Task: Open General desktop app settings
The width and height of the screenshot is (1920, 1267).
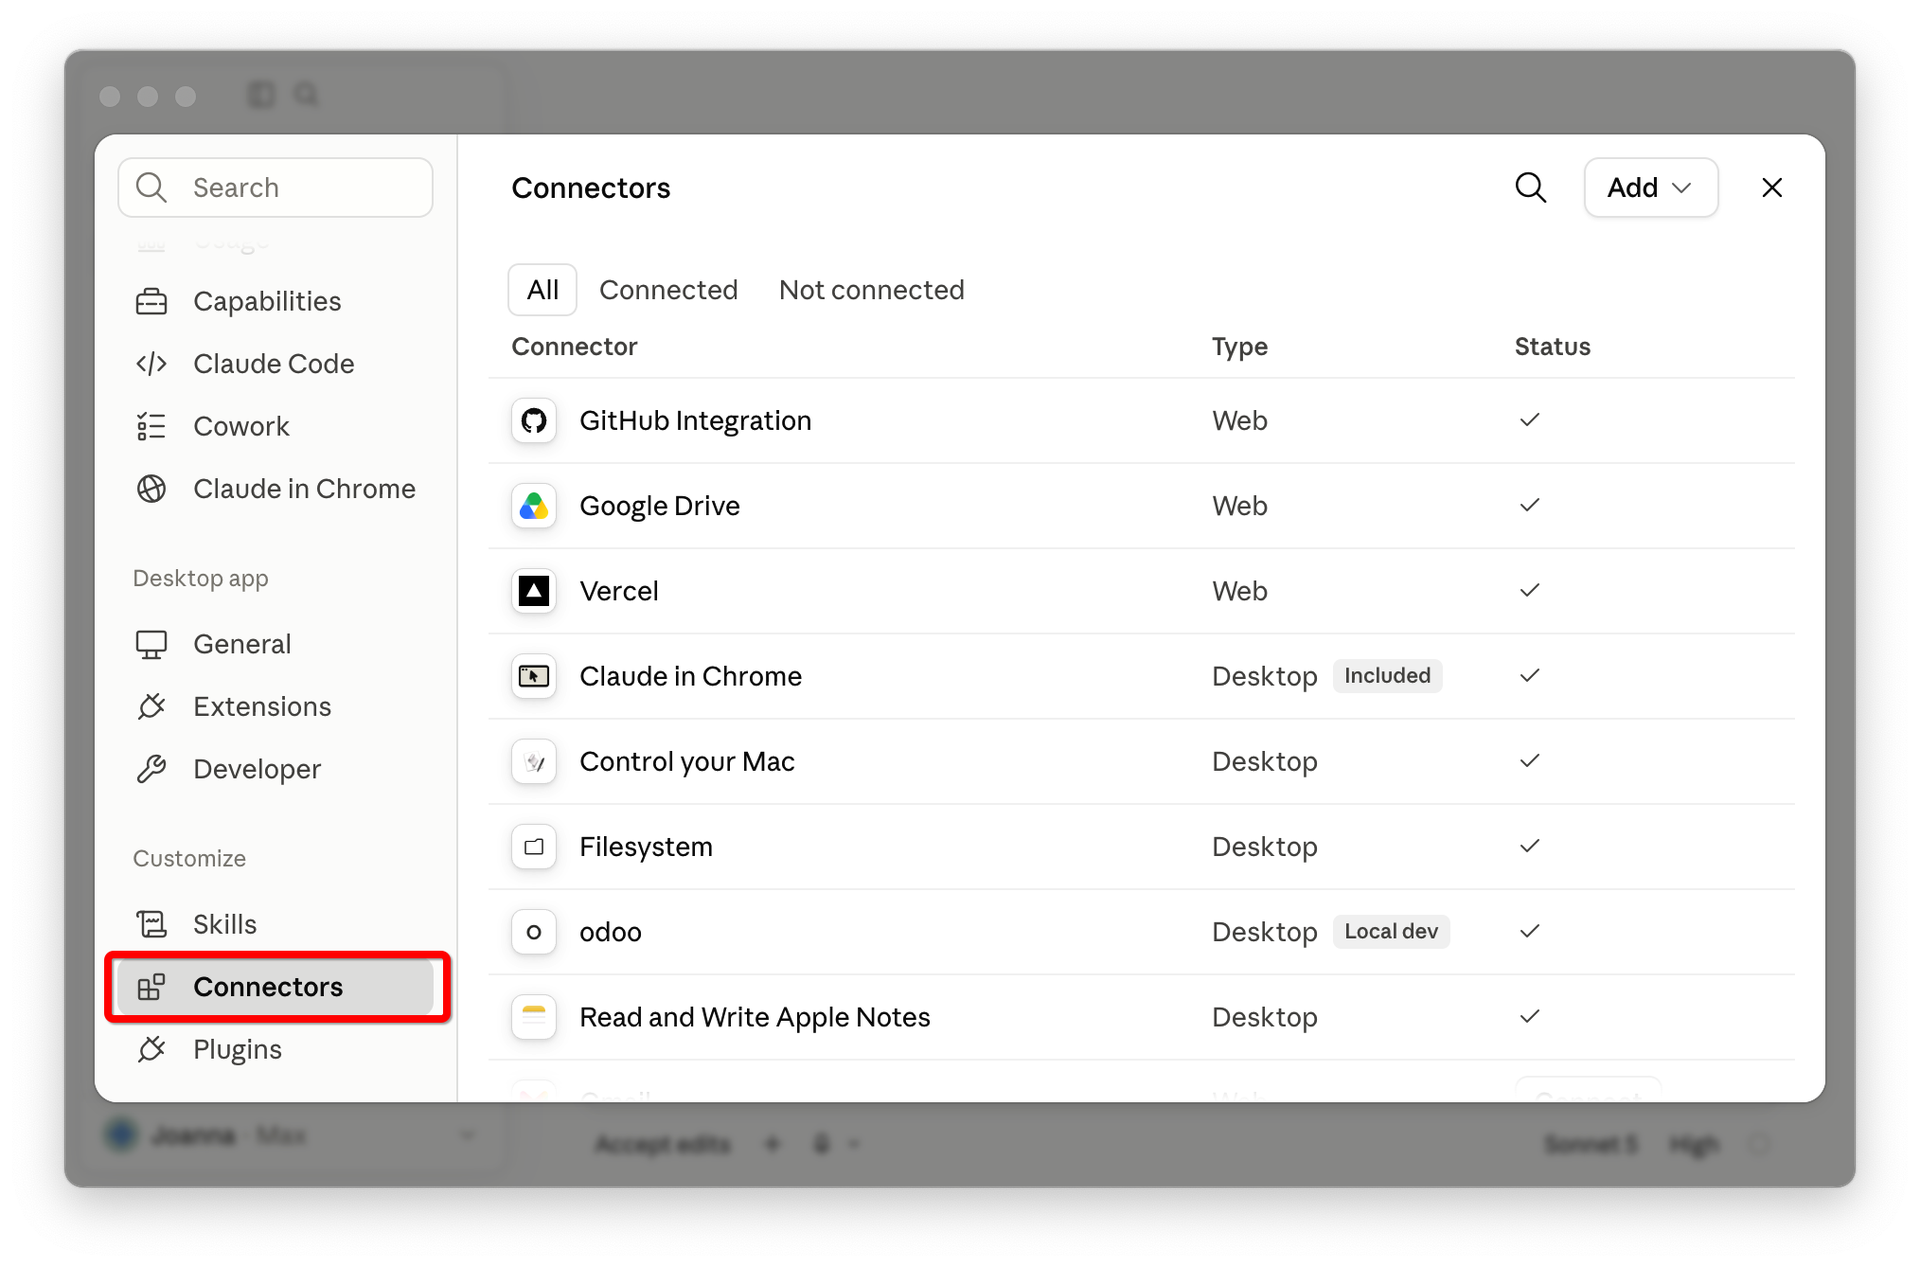Action: pos(275,644)
